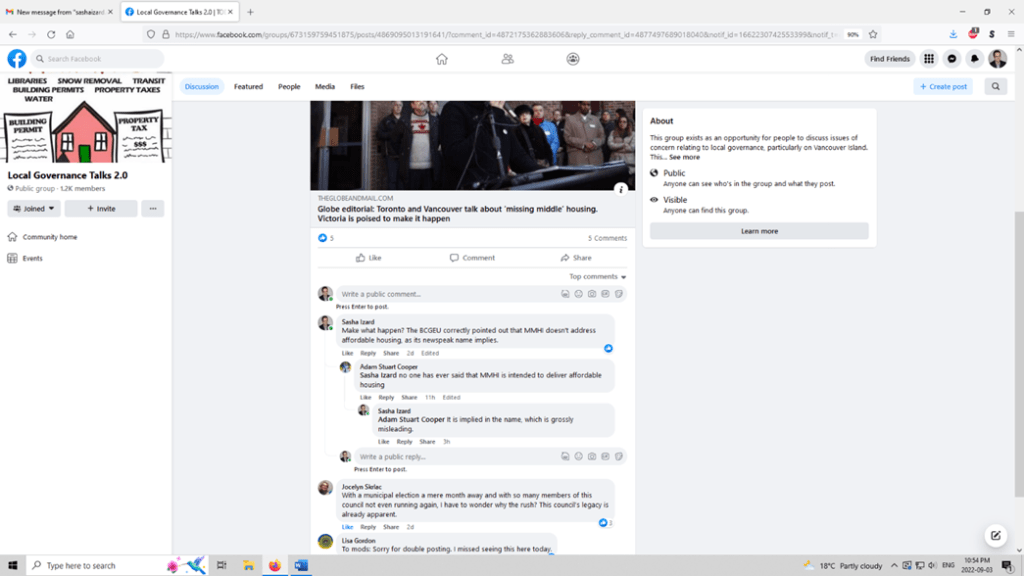
Task: Like Sasha Izard's first comment
Action: (x=347, y=353)
